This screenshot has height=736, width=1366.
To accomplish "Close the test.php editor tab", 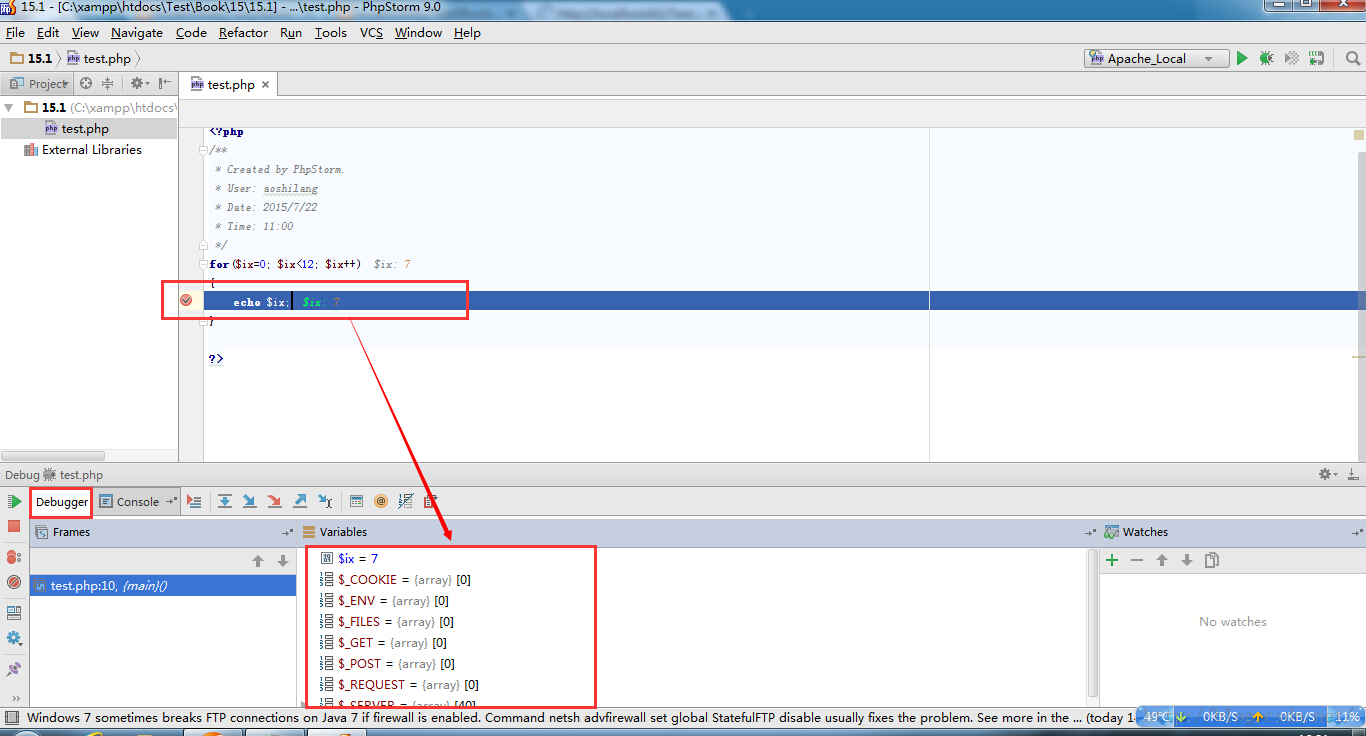I will click(265, 85).
